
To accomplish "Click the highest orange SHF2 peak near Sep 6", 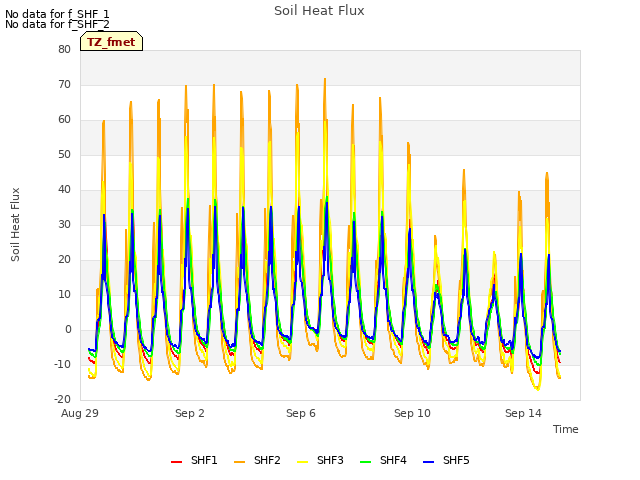I will 325,79.
